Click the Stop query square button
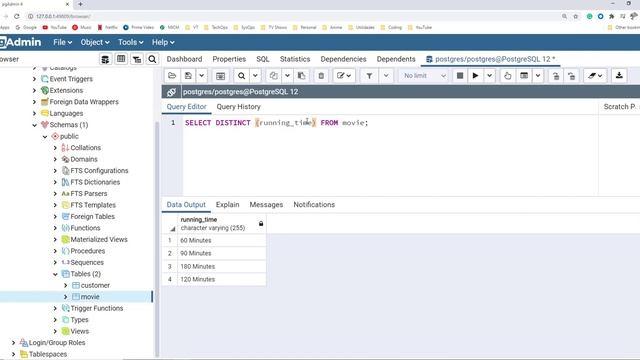640x360 pixels. (460, 76)
